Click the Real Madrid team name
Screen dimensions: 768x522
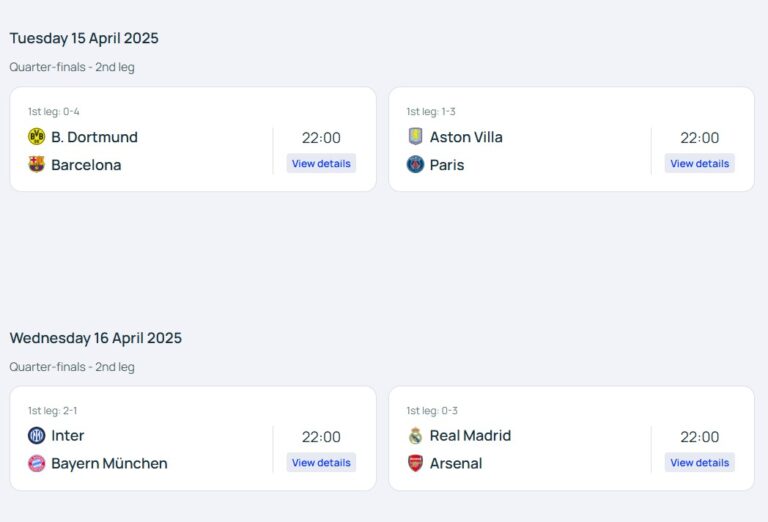tap(470, 436)
